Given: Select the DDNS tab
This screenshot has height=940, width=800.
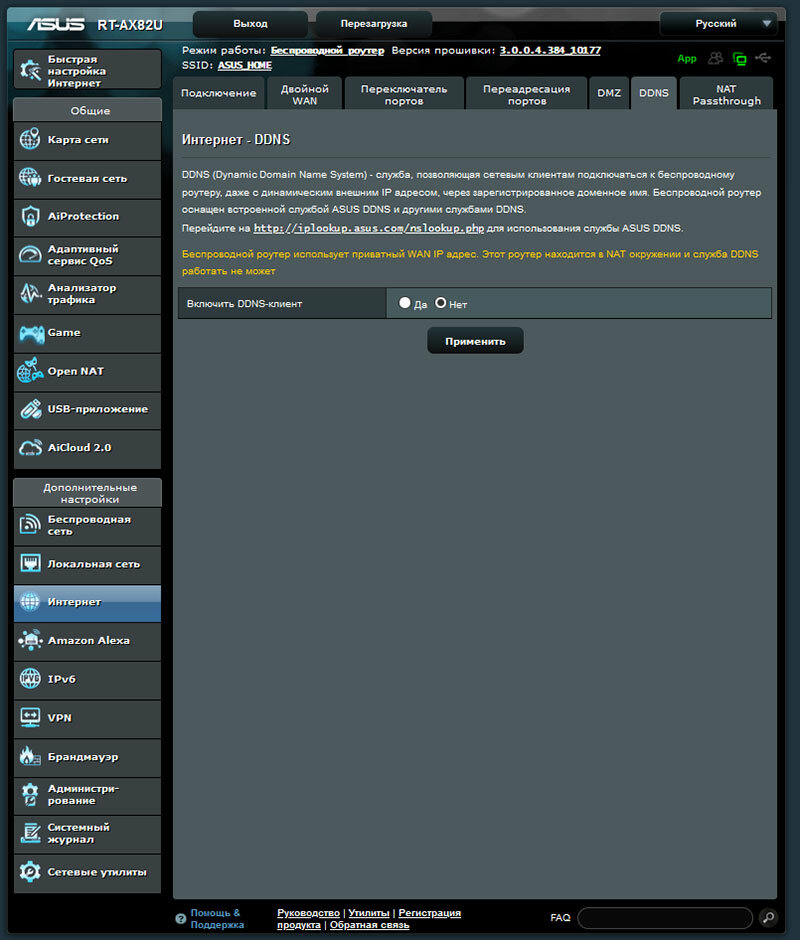Looking at the screenshot, I should [x=654, y=93].
